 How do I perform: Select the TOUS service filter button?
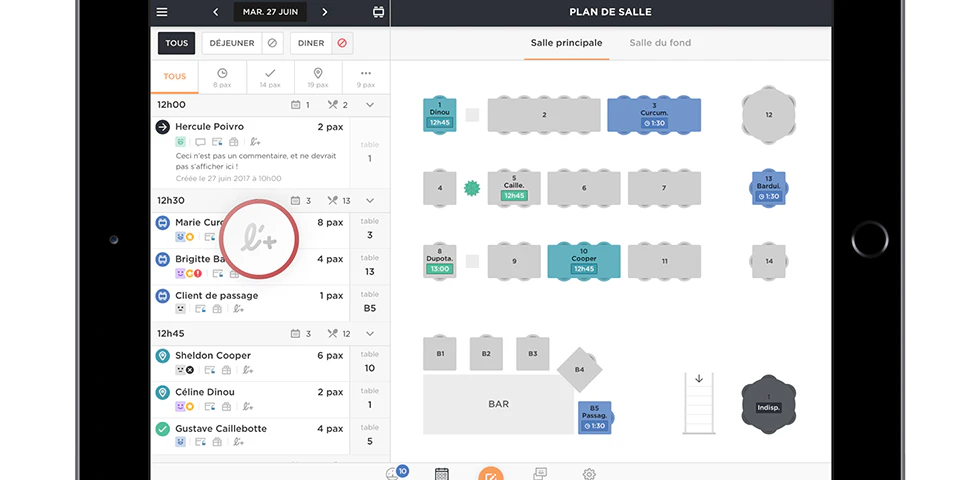(176, 43)
